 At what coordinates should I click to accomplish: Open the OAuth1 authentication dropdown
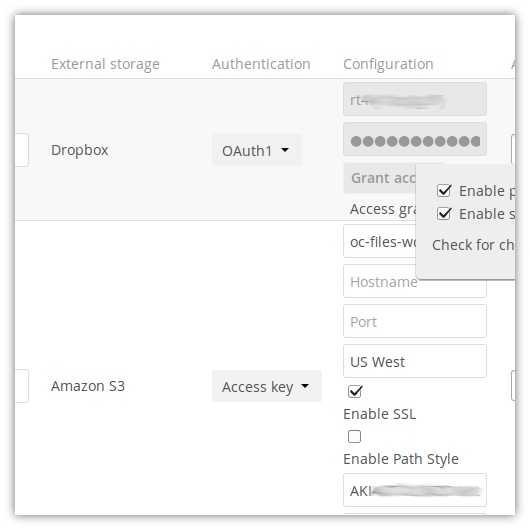pyautogui.click(x=257, y=150)
